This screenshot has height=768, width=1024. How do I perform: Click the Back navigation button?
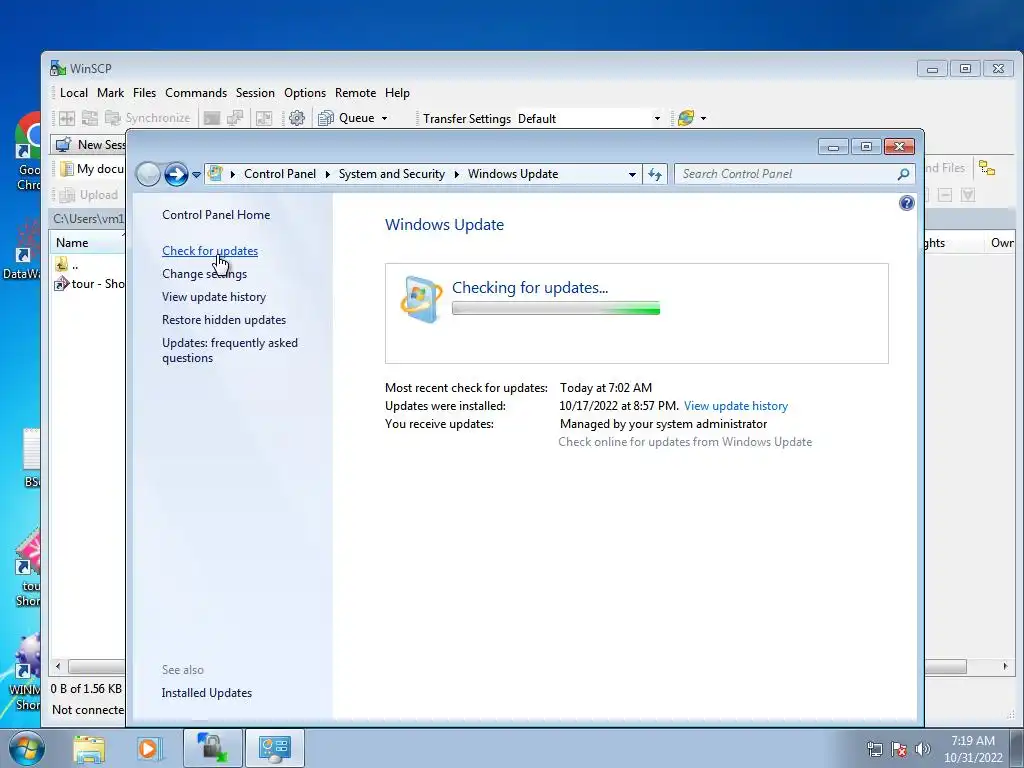tap(148, 174)
